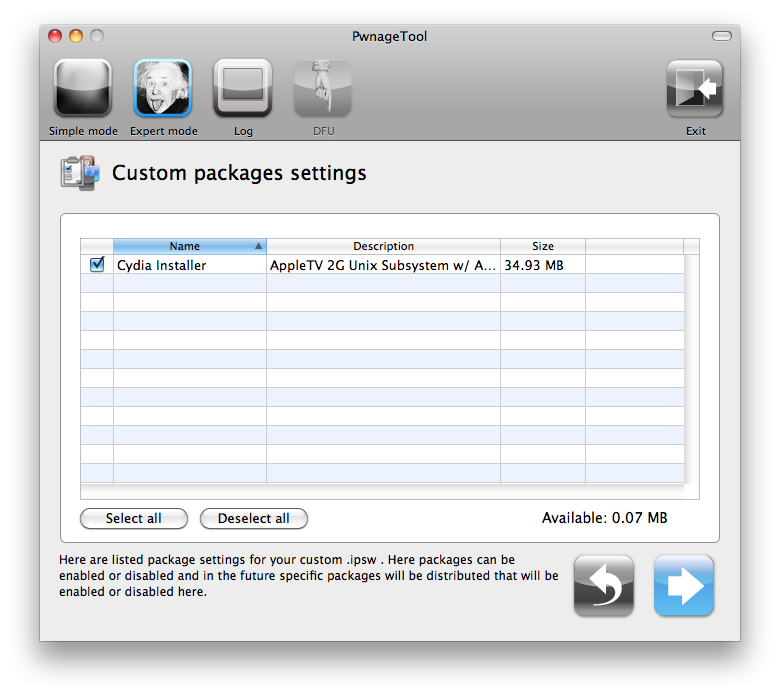The image size is (780, 696).
Task: Click the Select all button
Action: (x=134, y=518)
